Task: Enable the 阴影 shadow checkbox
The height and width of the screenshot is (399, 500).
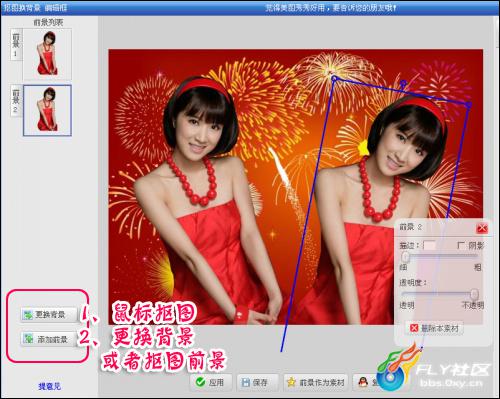Action: pos(461,246)
